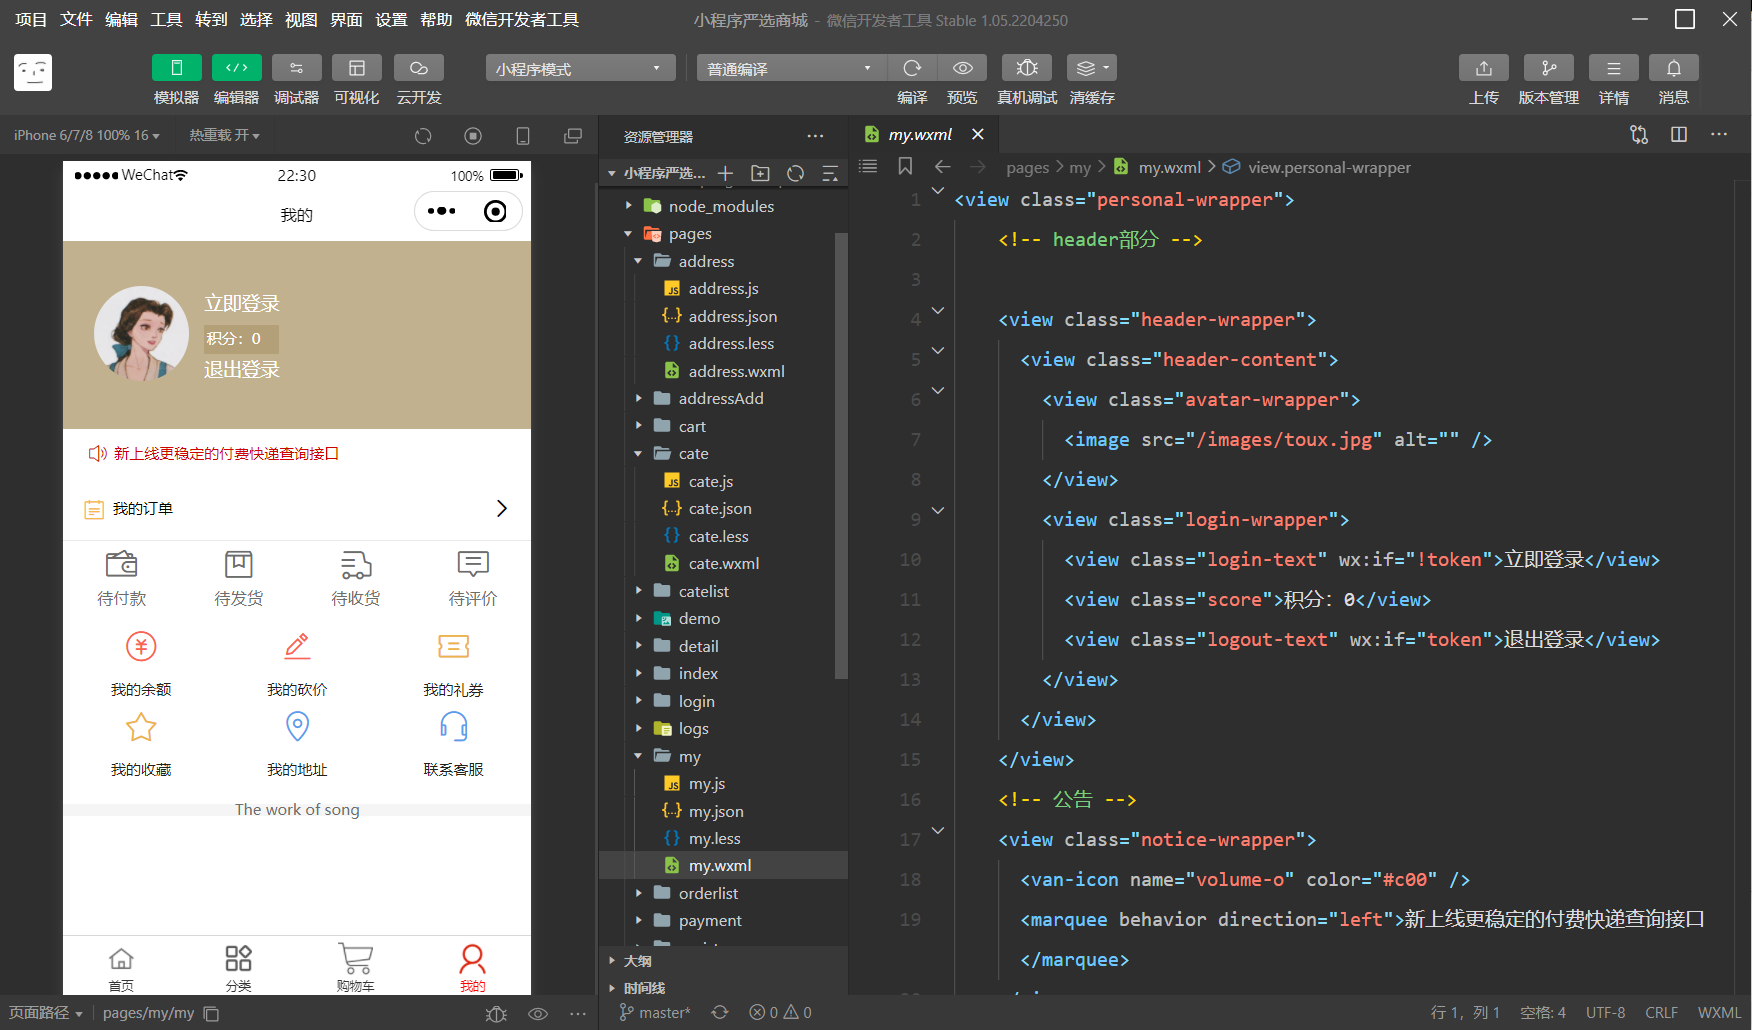Collapse all folders in explorer

point(830,173)
